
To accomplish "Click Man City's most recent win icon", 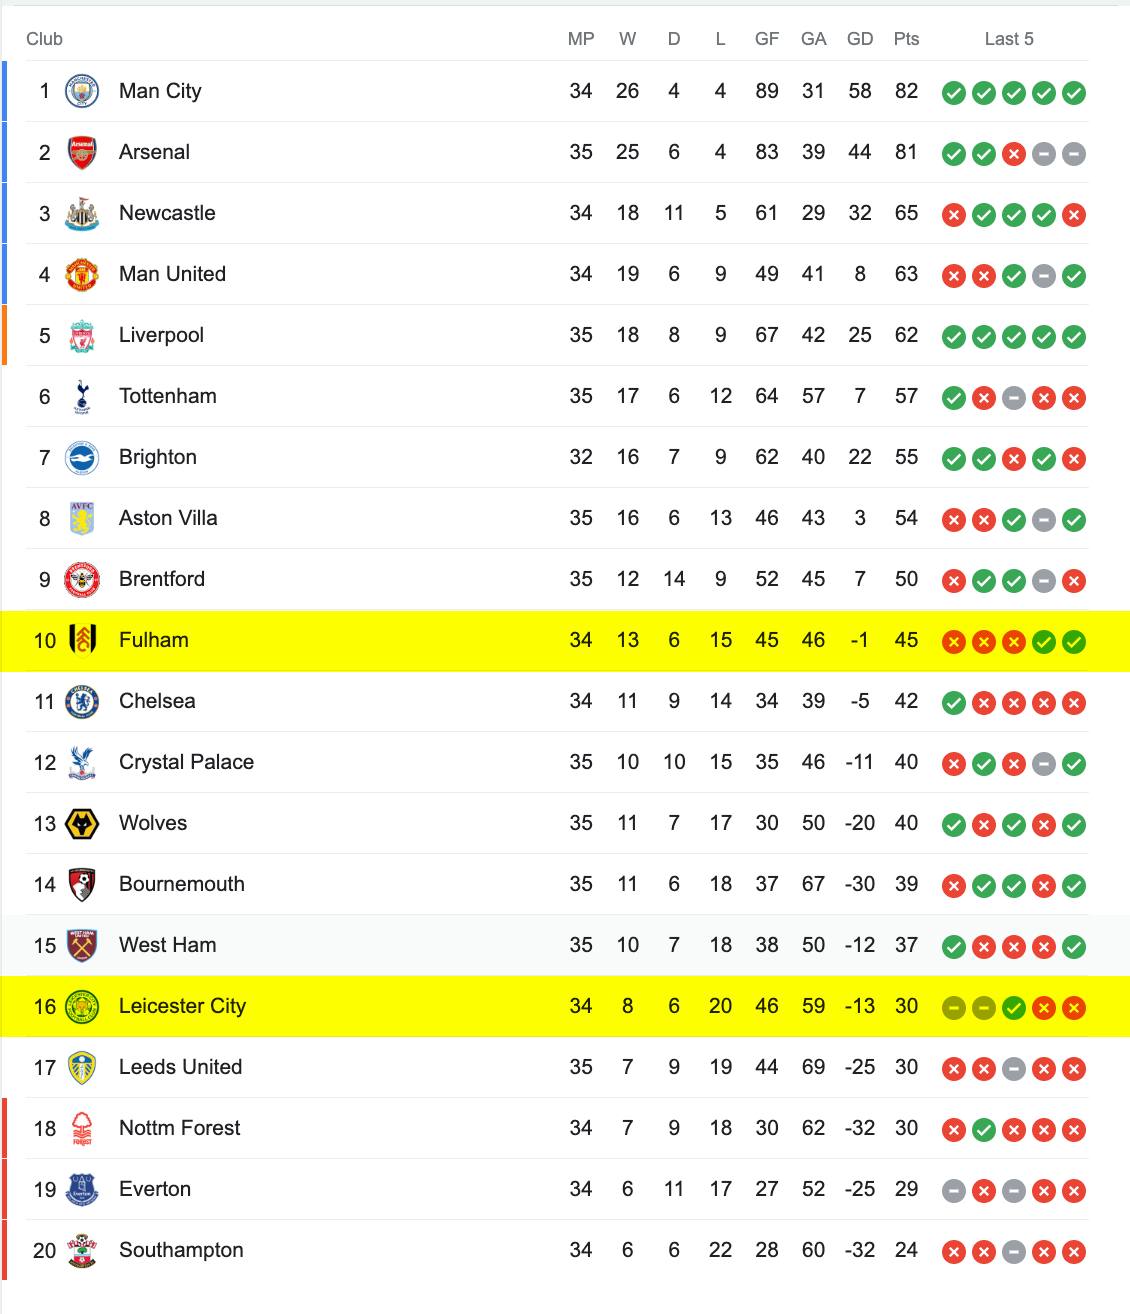I will (1074, 93).
